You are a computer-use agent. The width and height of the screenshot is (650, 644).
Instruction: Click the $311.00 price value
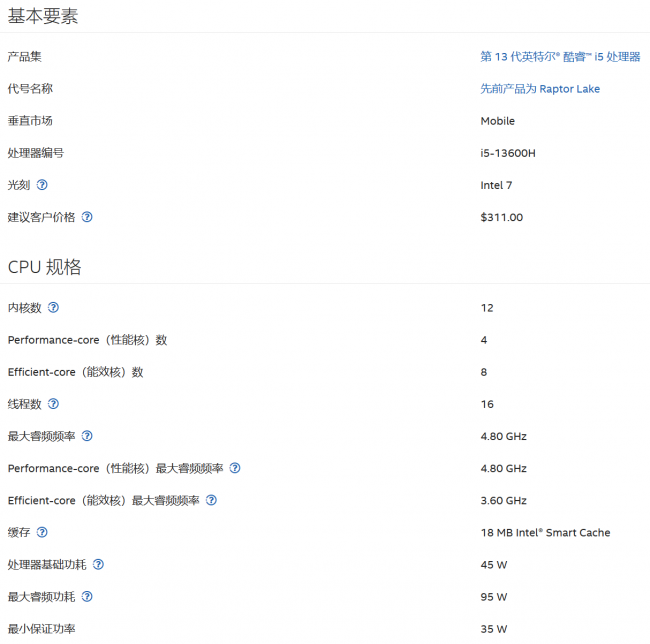coord(502,217)
